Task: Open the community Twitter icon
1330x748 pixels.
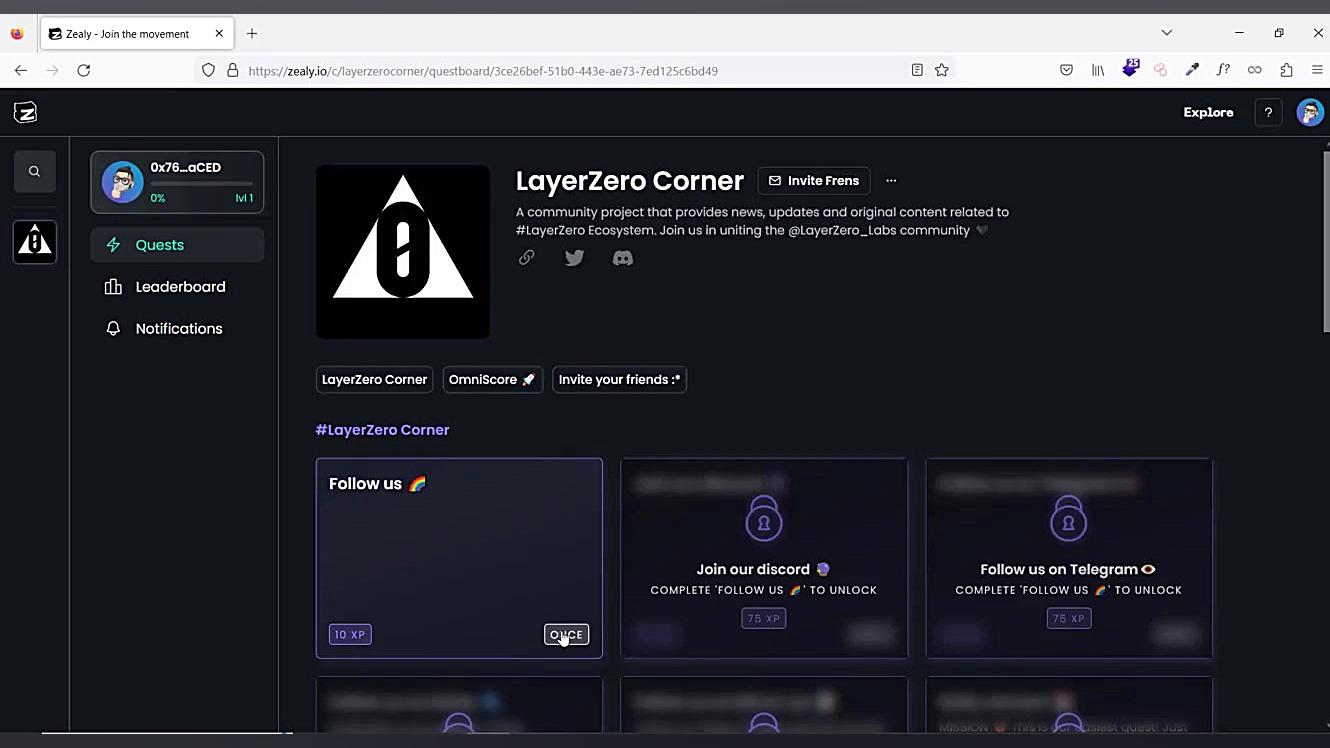Action: (x=574, y=258)
